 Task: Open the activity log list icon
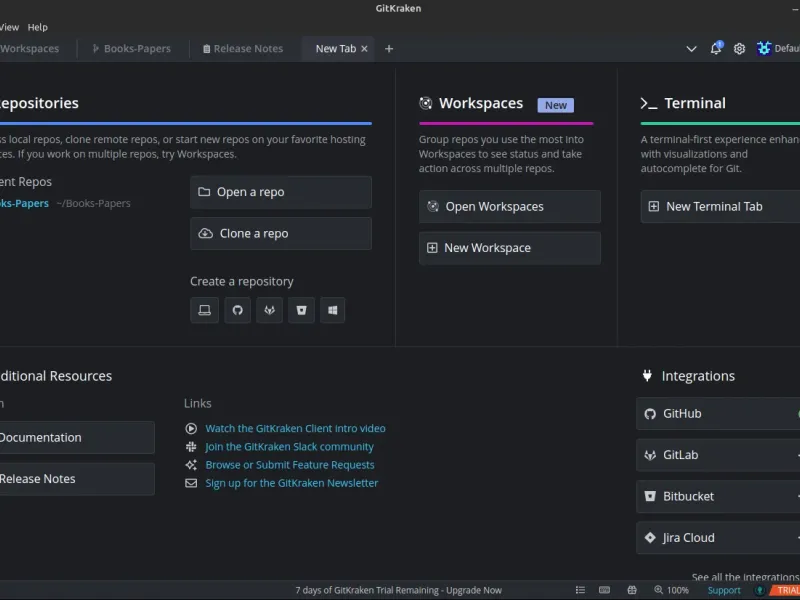point(580,590)
